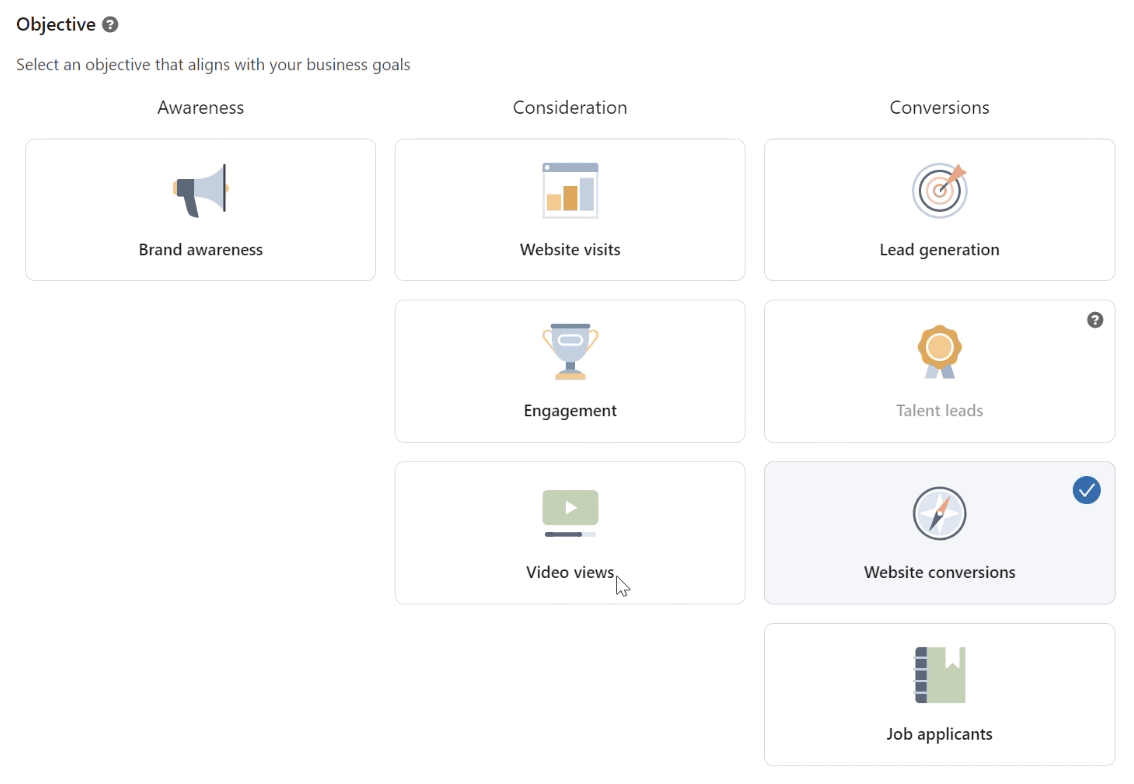Image resolution: width=1134 pixels, height=784 pixels.
Task: Select the Website visits bar chart icon
Action: coord(570,191)
